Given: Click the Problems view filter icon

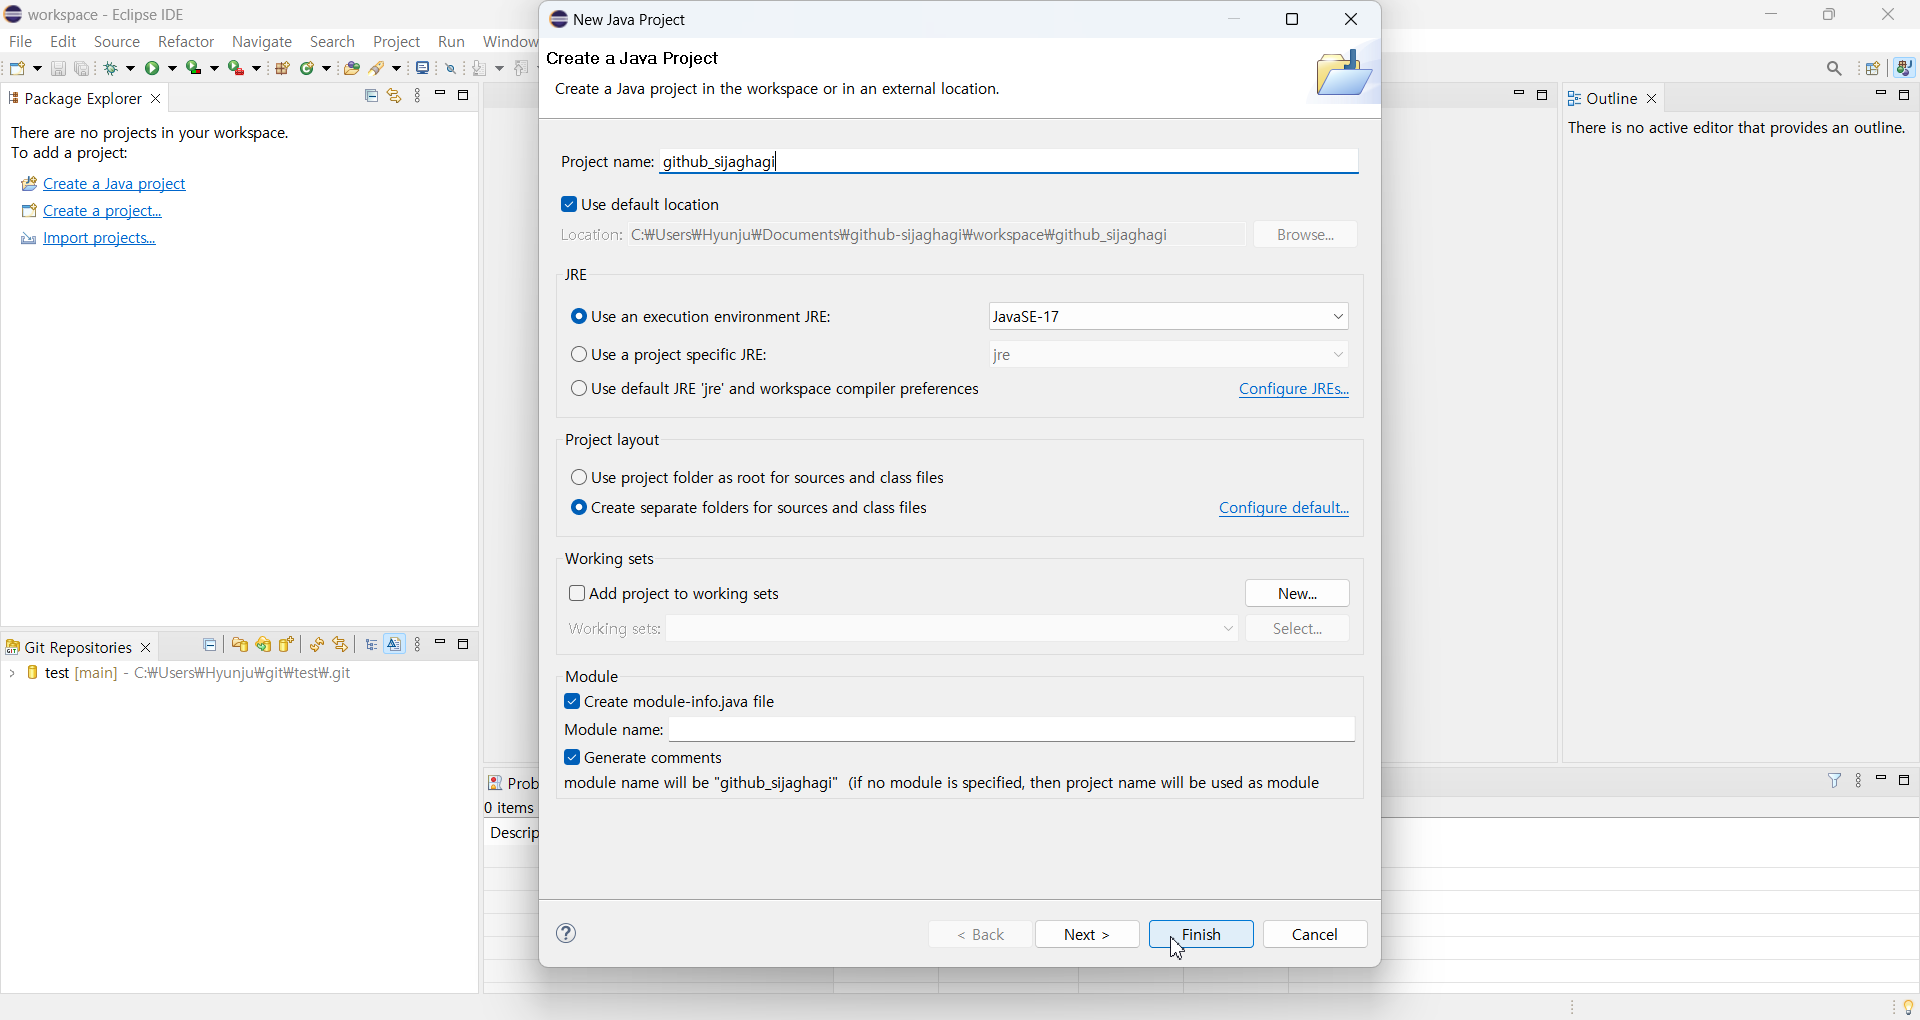Looking at the screenshot, I should 1835,781.
